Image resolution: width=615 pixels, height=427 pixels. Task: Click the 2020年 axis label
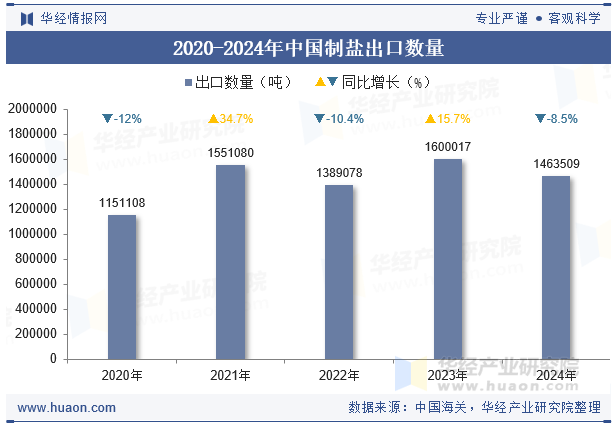tap(122, 376)
